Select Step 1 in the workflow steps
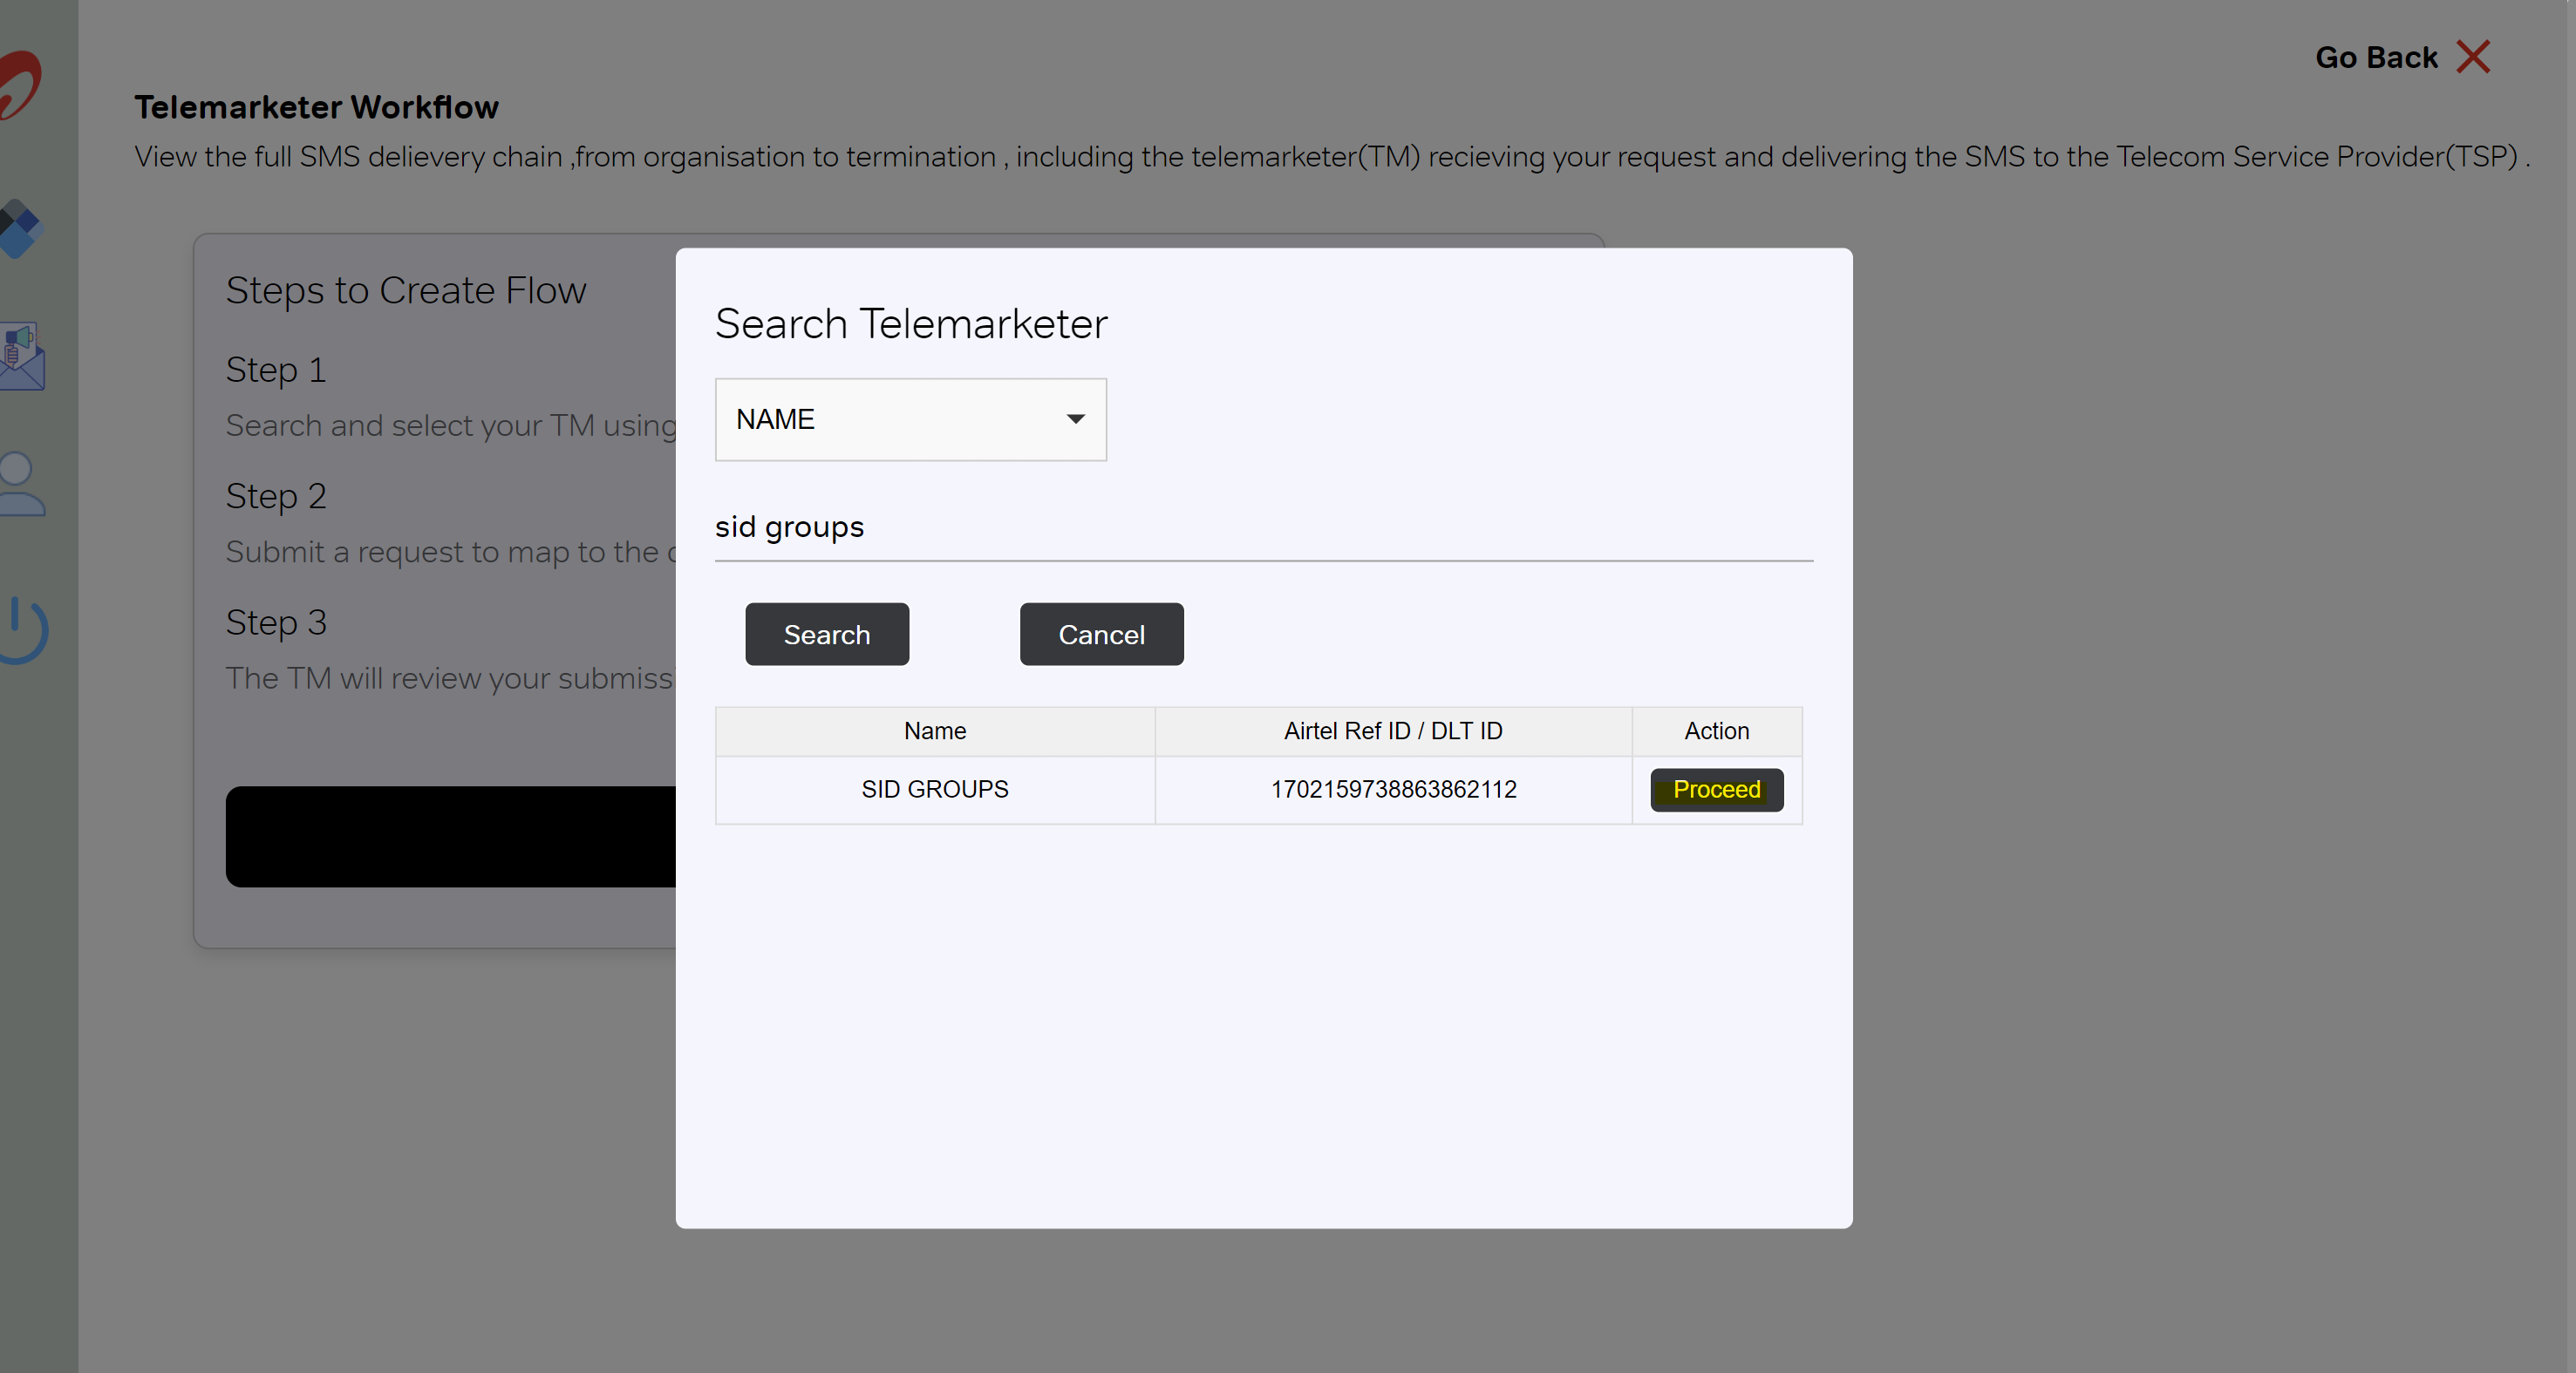 coord(279,370)
